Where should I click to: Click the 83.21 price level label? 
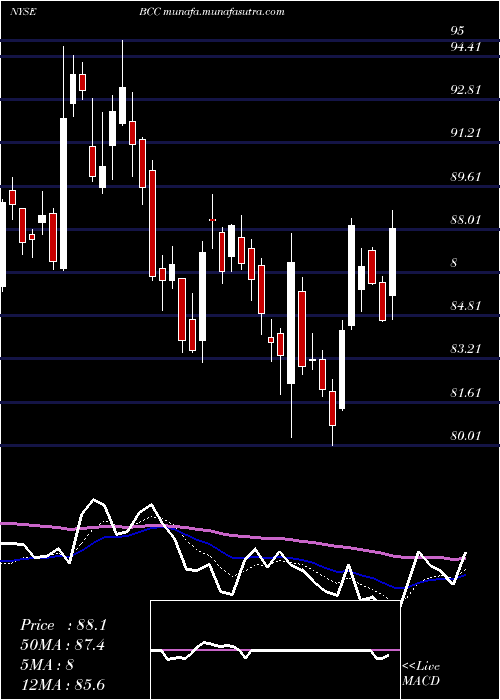[x=465, y=349]
